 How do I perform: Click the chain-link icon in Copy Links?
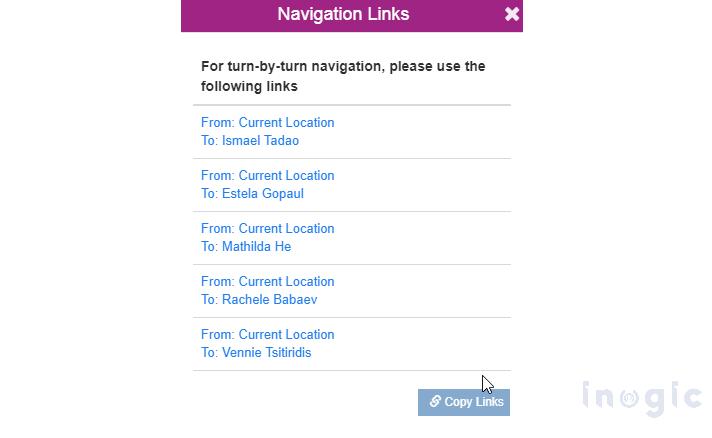[435, 401]
